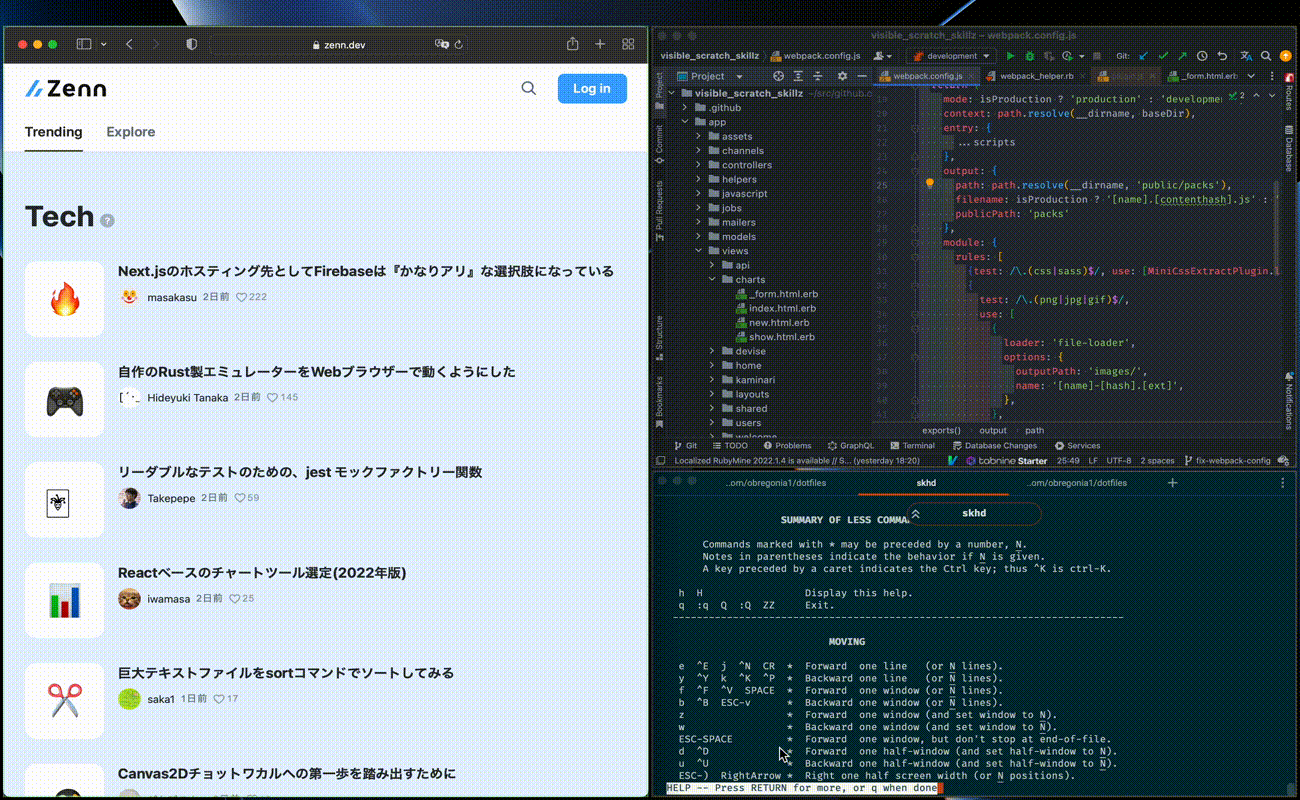The width and height of the screenshot is (1300, 800).
Task: Open index.html.erb in project tree
Action: click(x=775, y=308)
